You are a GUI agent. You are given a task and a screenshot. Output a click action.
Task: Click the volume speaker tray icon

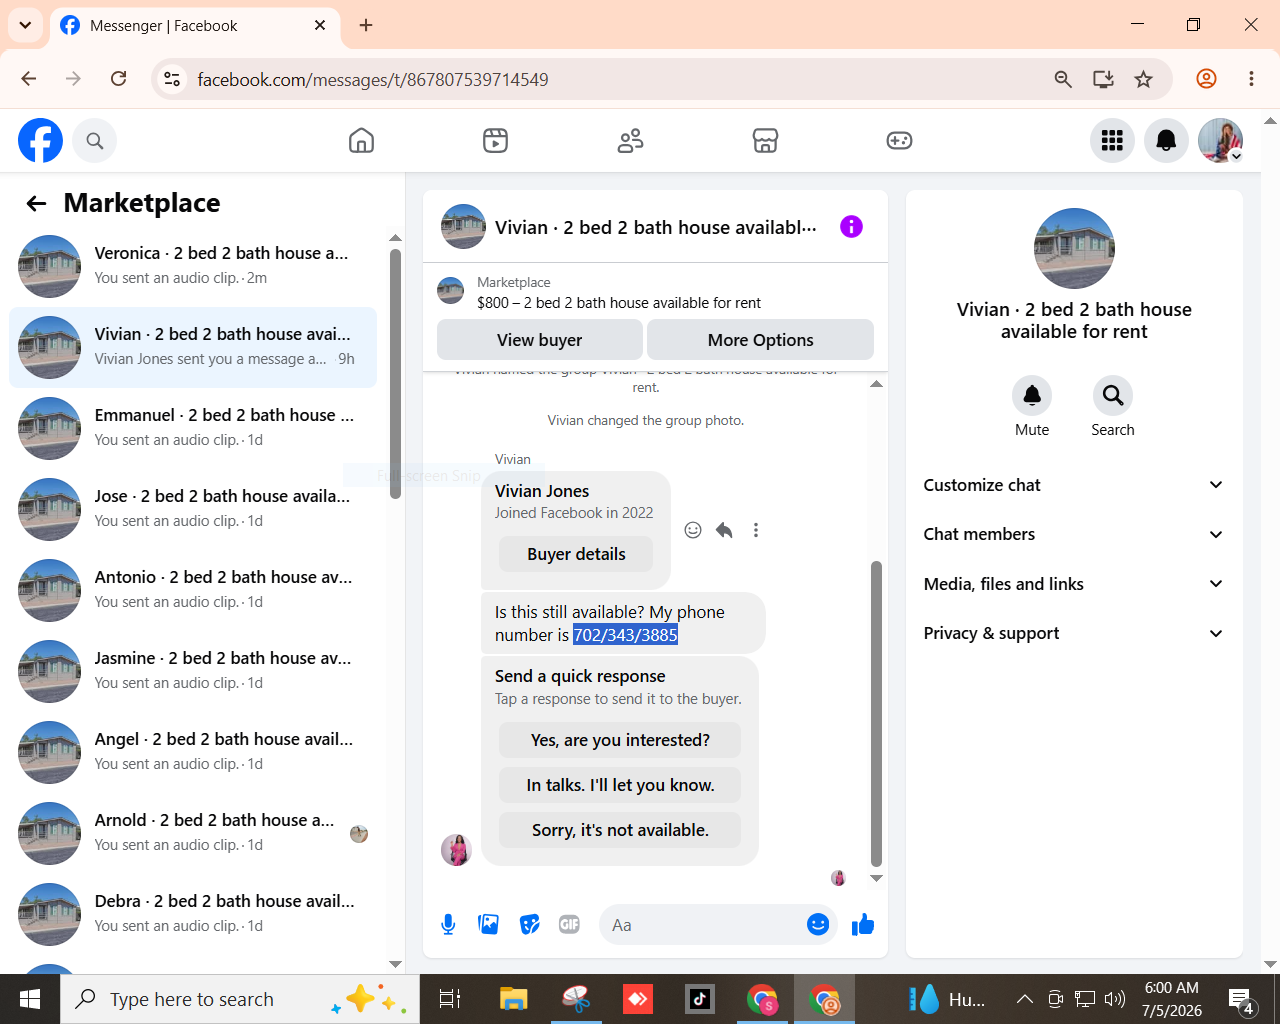pyautogui.click(x=1114, y=999)
